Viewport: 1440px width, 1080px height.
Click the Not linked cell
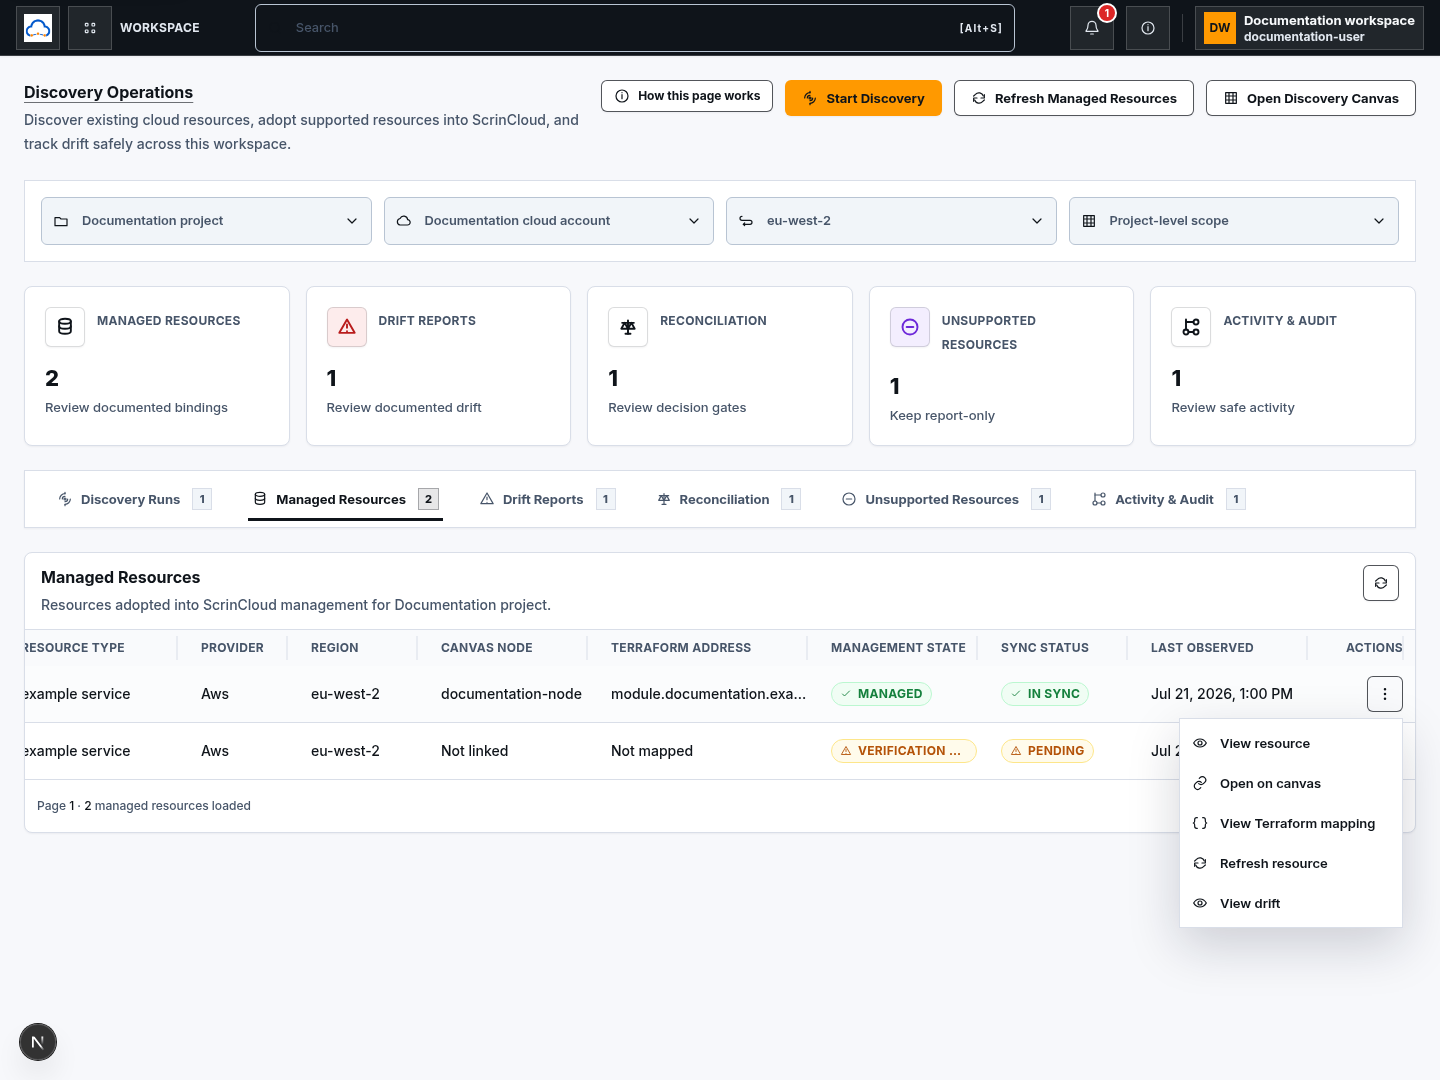point(474,751)
